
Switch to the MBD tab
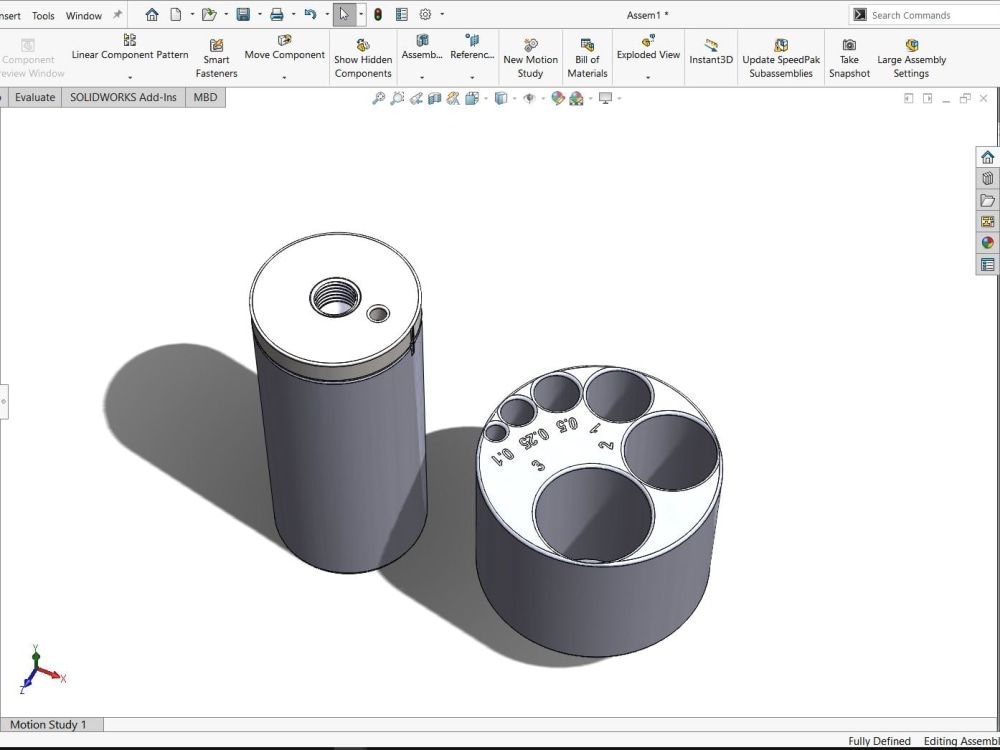click(x=205, y=97)
